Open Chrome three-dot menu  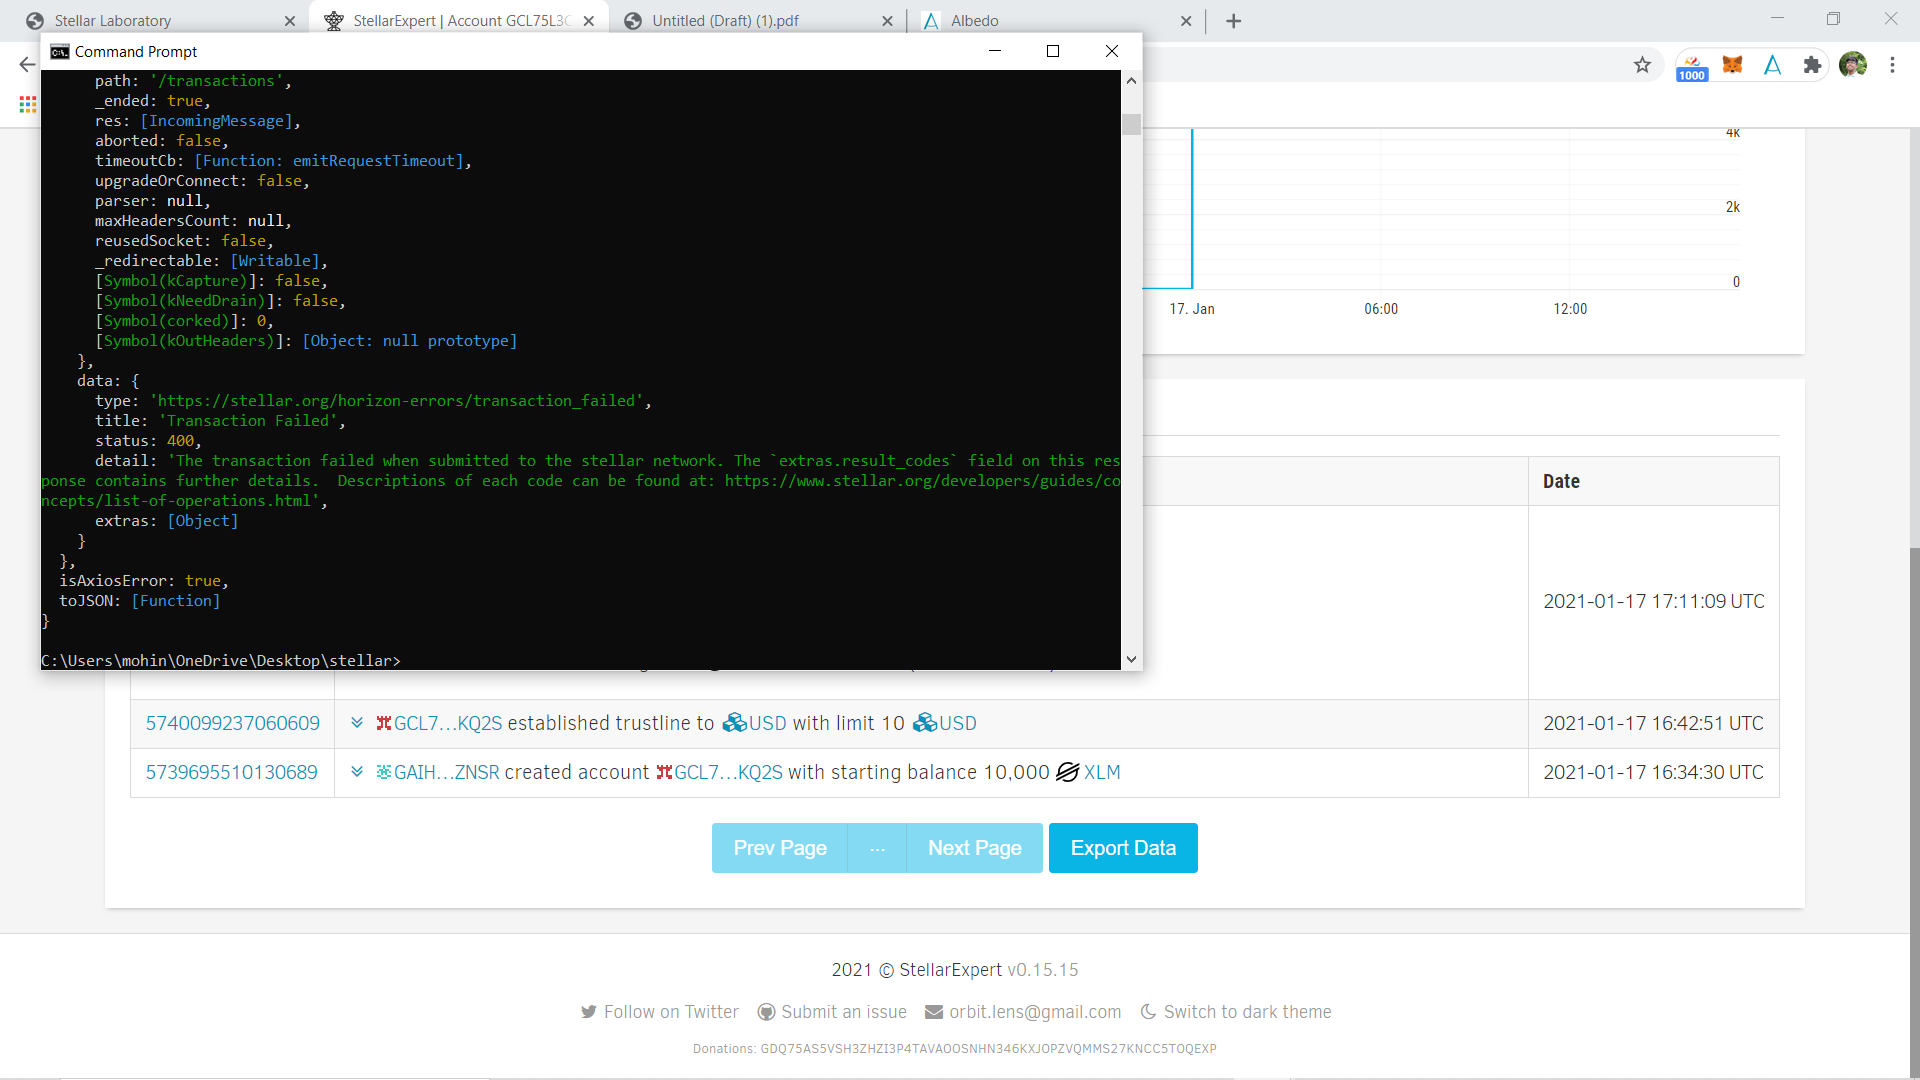pyautogui.click(x=1892, y=65)
